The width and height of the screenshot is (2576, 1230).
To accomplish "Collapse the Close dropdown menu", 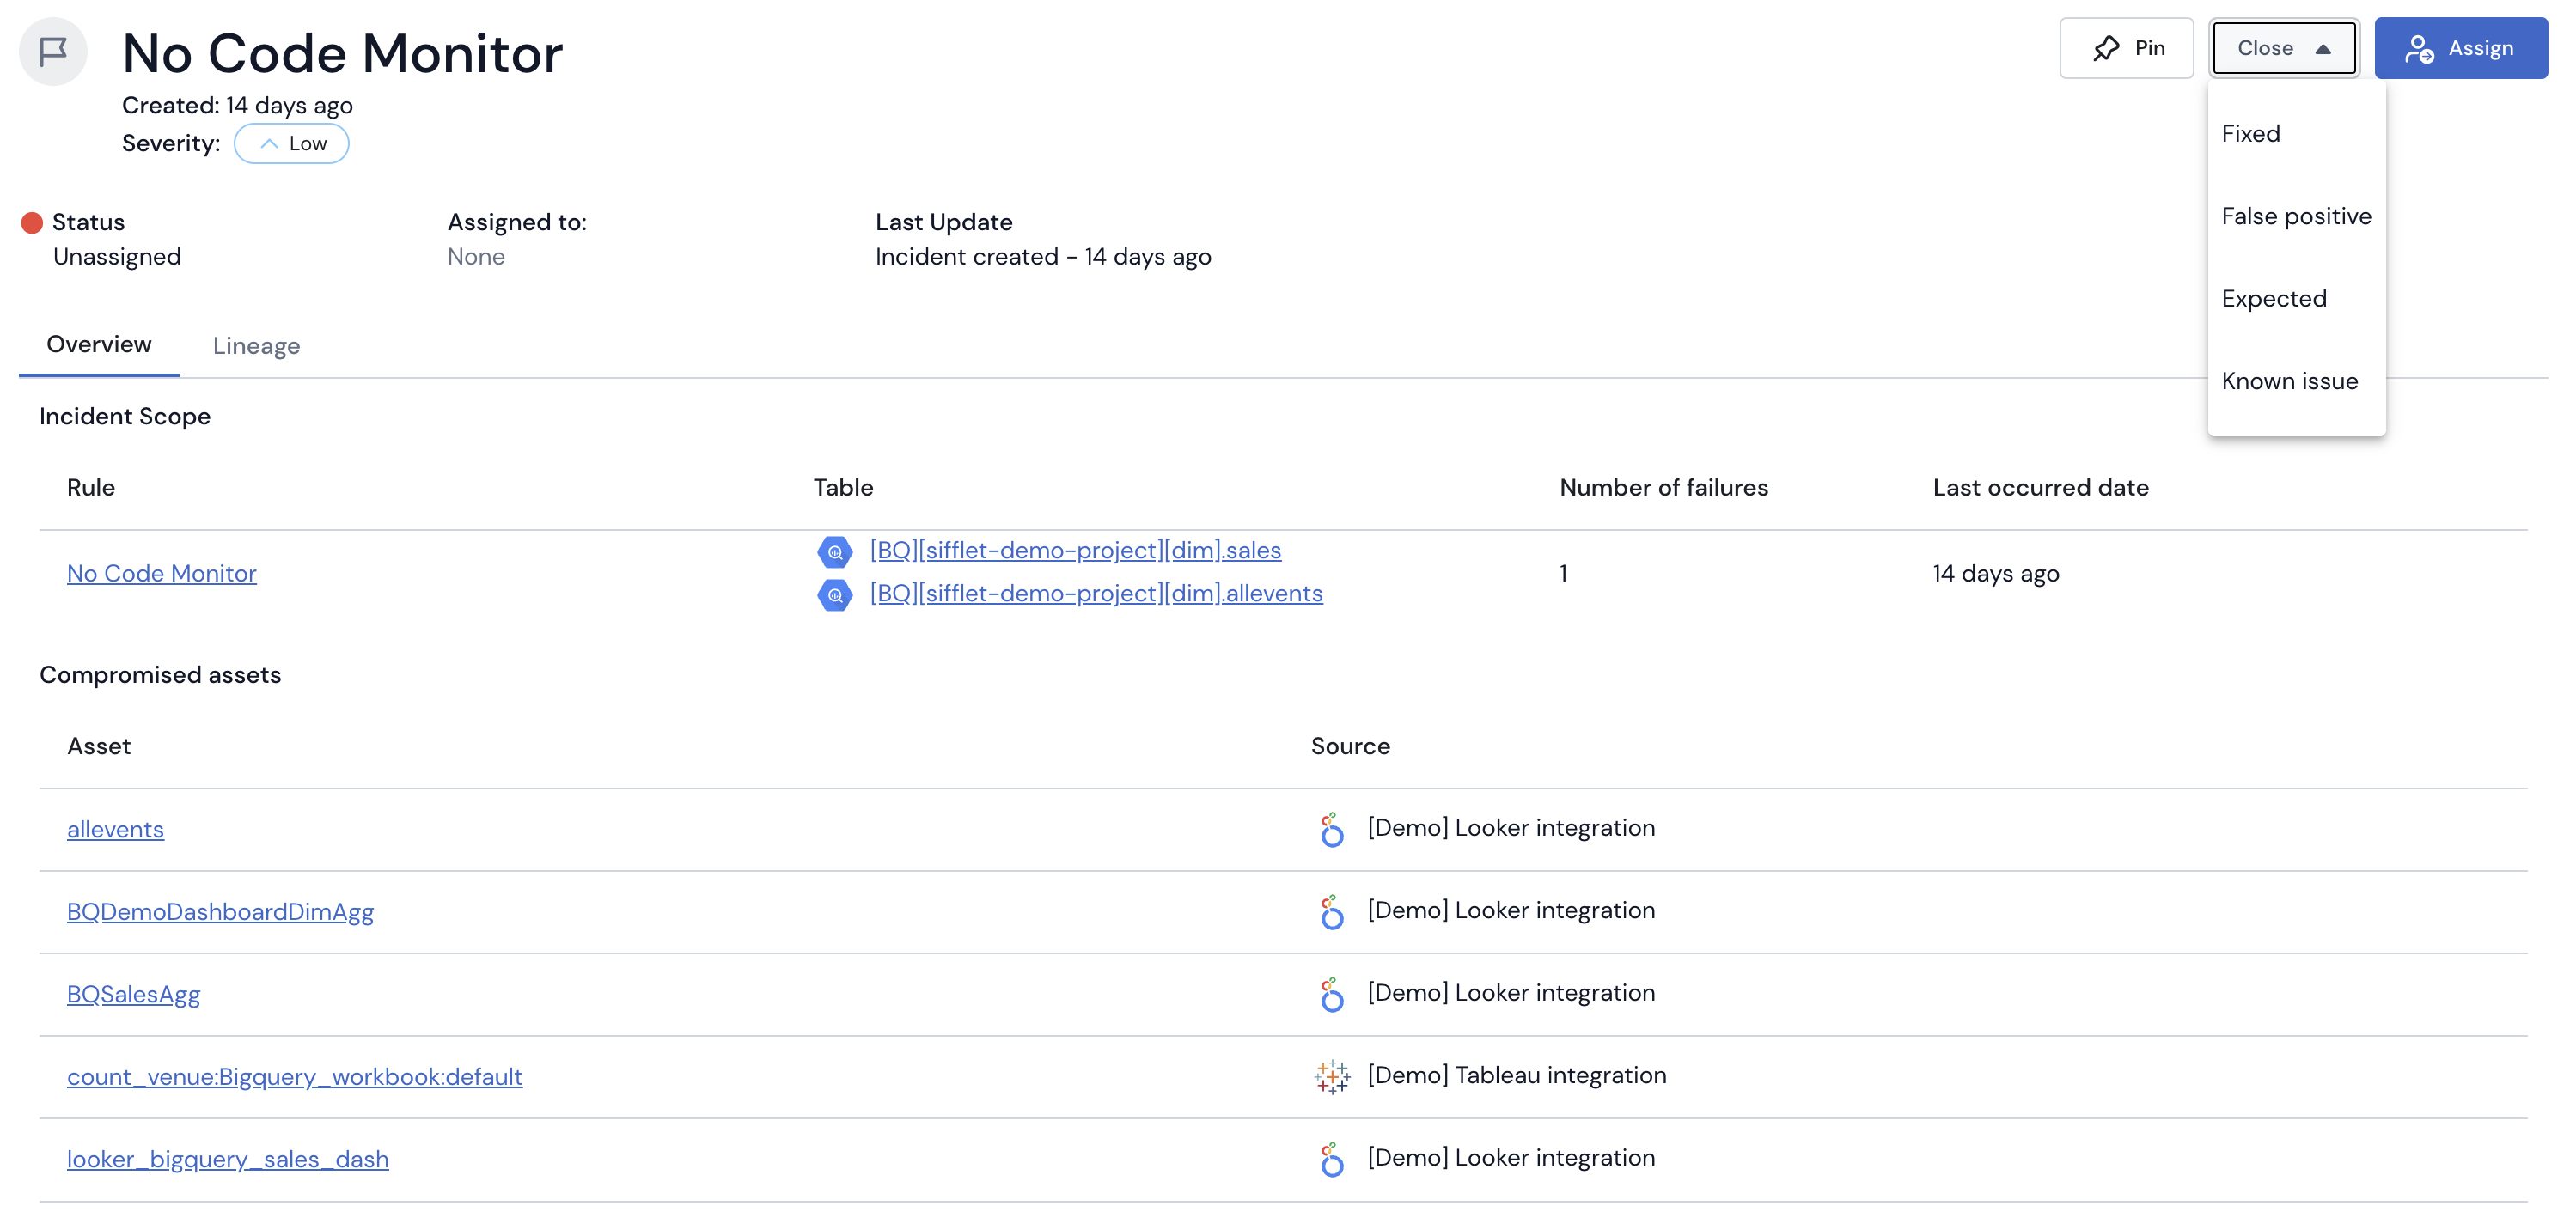I will coord(2283,48).
